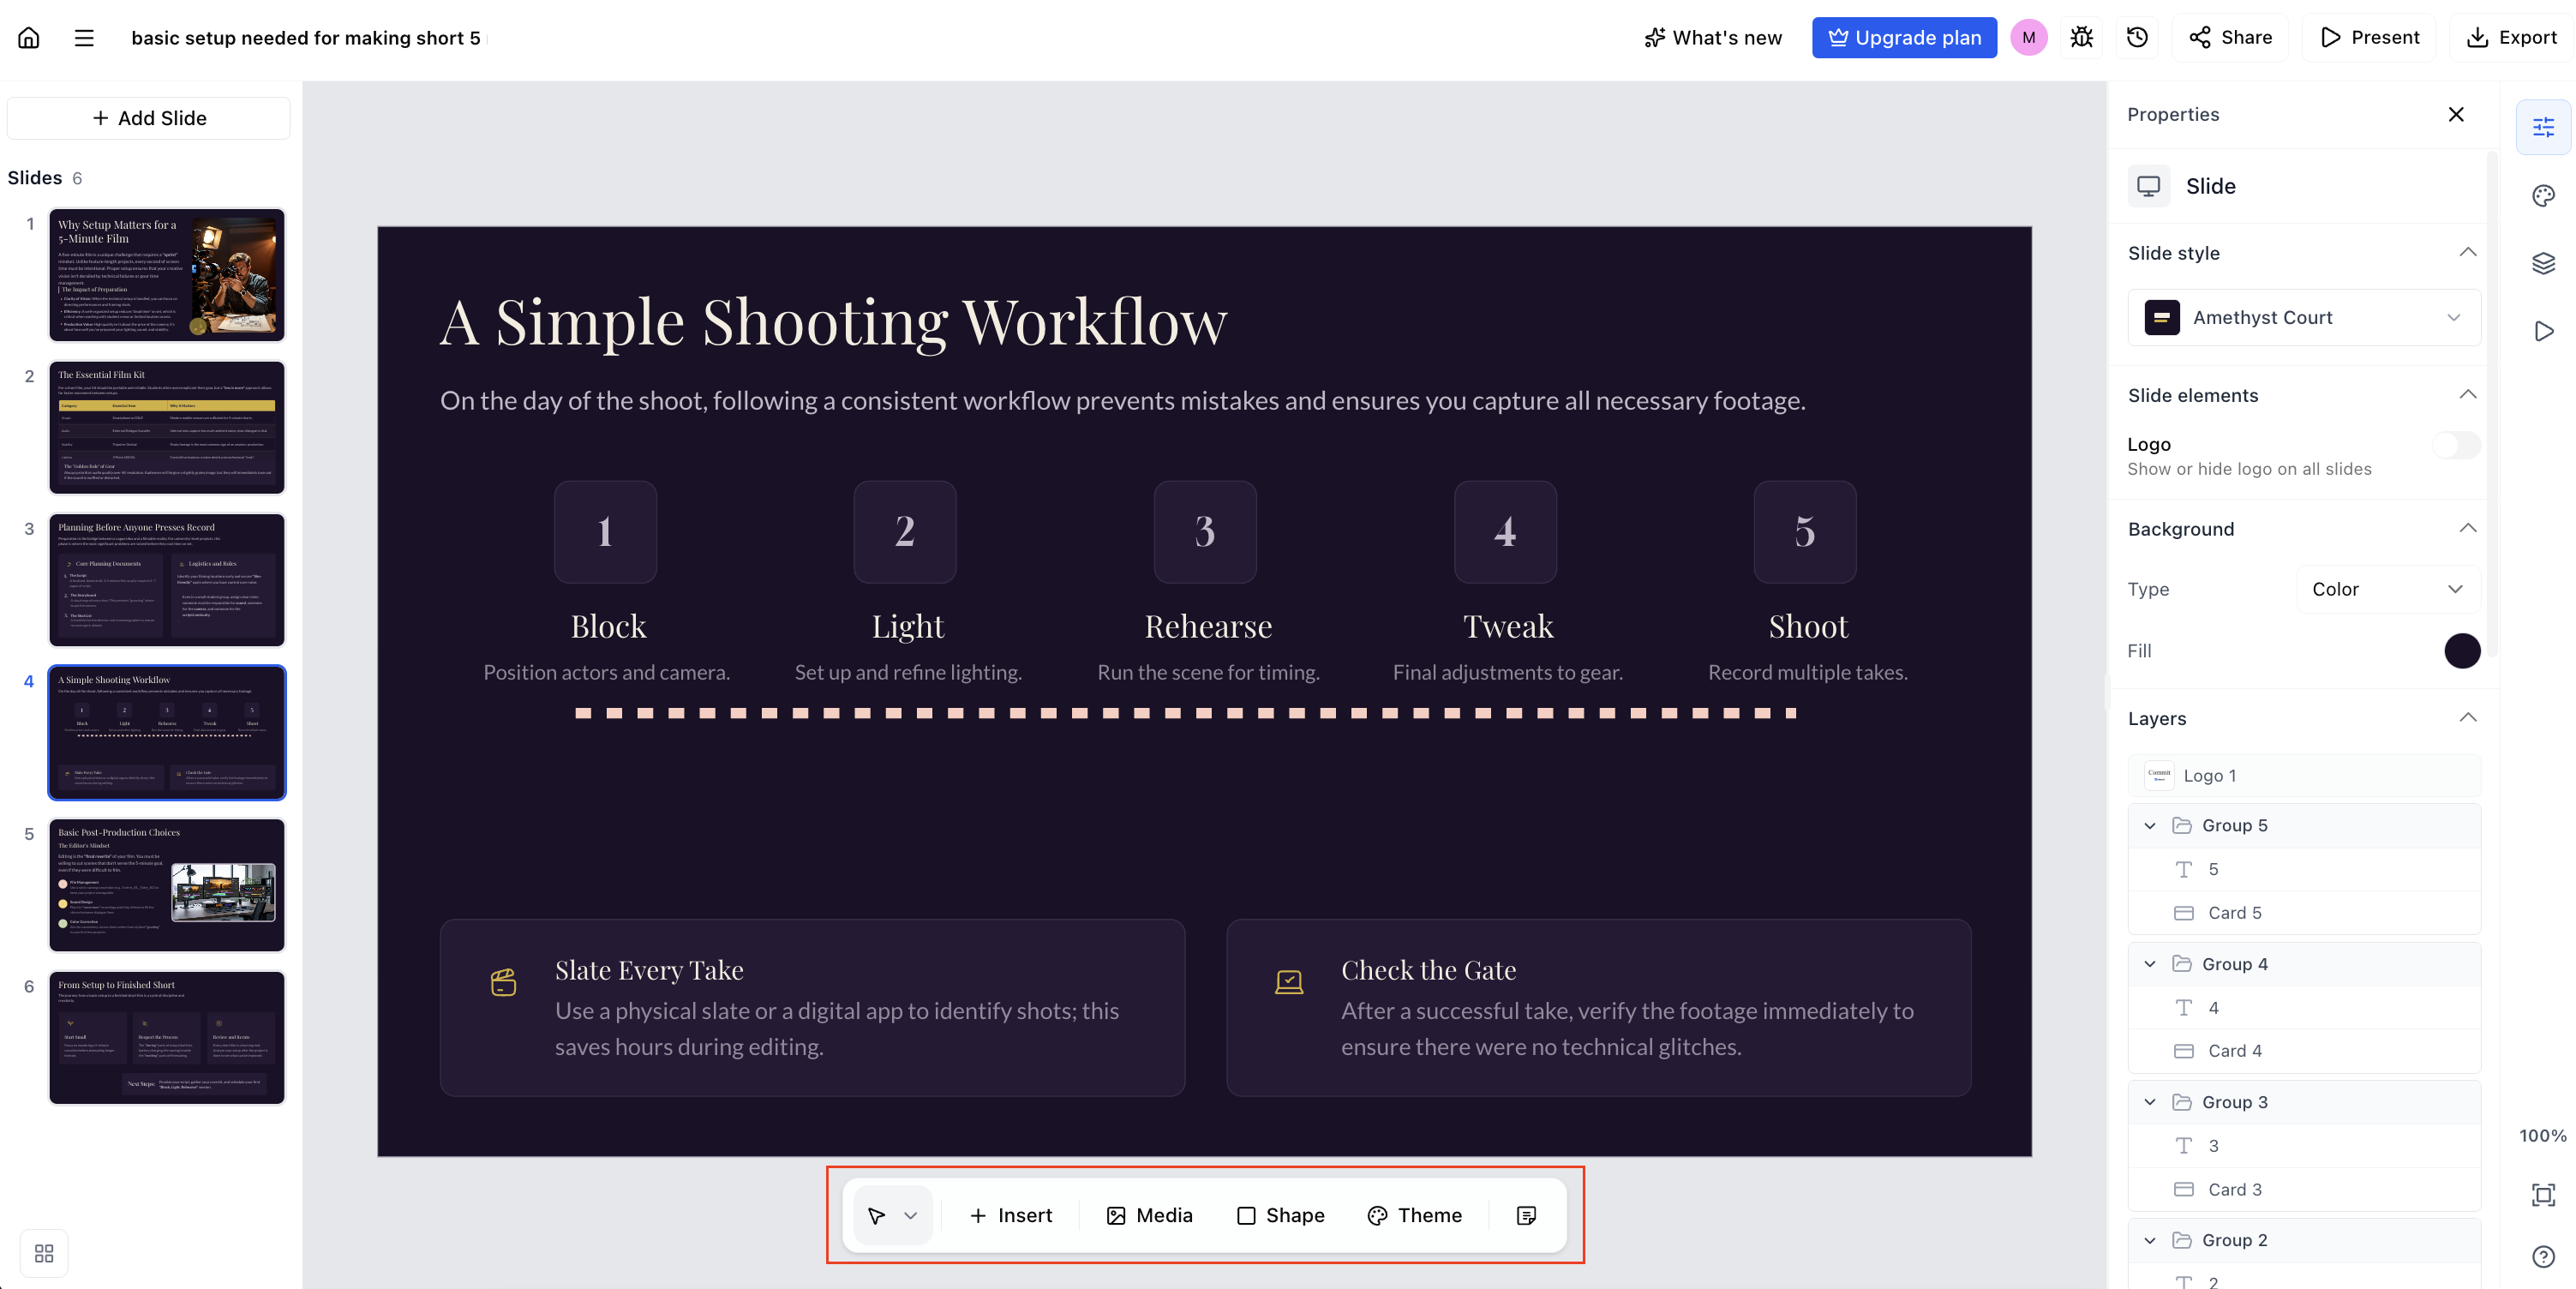The height and width of the screenshot is (1289, 2576).
Task: Click the Slate Every Take heading
Action: pos(649,970)
